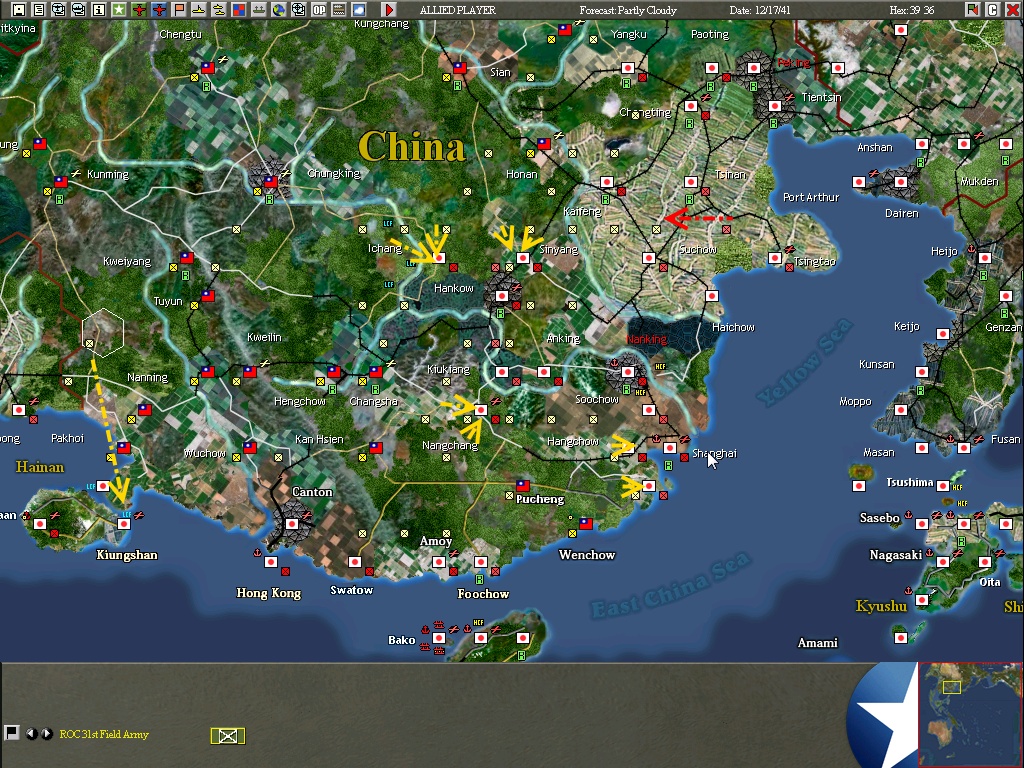
Task: Click the road/rail strip toolbar icon
Action: point(339,10)
